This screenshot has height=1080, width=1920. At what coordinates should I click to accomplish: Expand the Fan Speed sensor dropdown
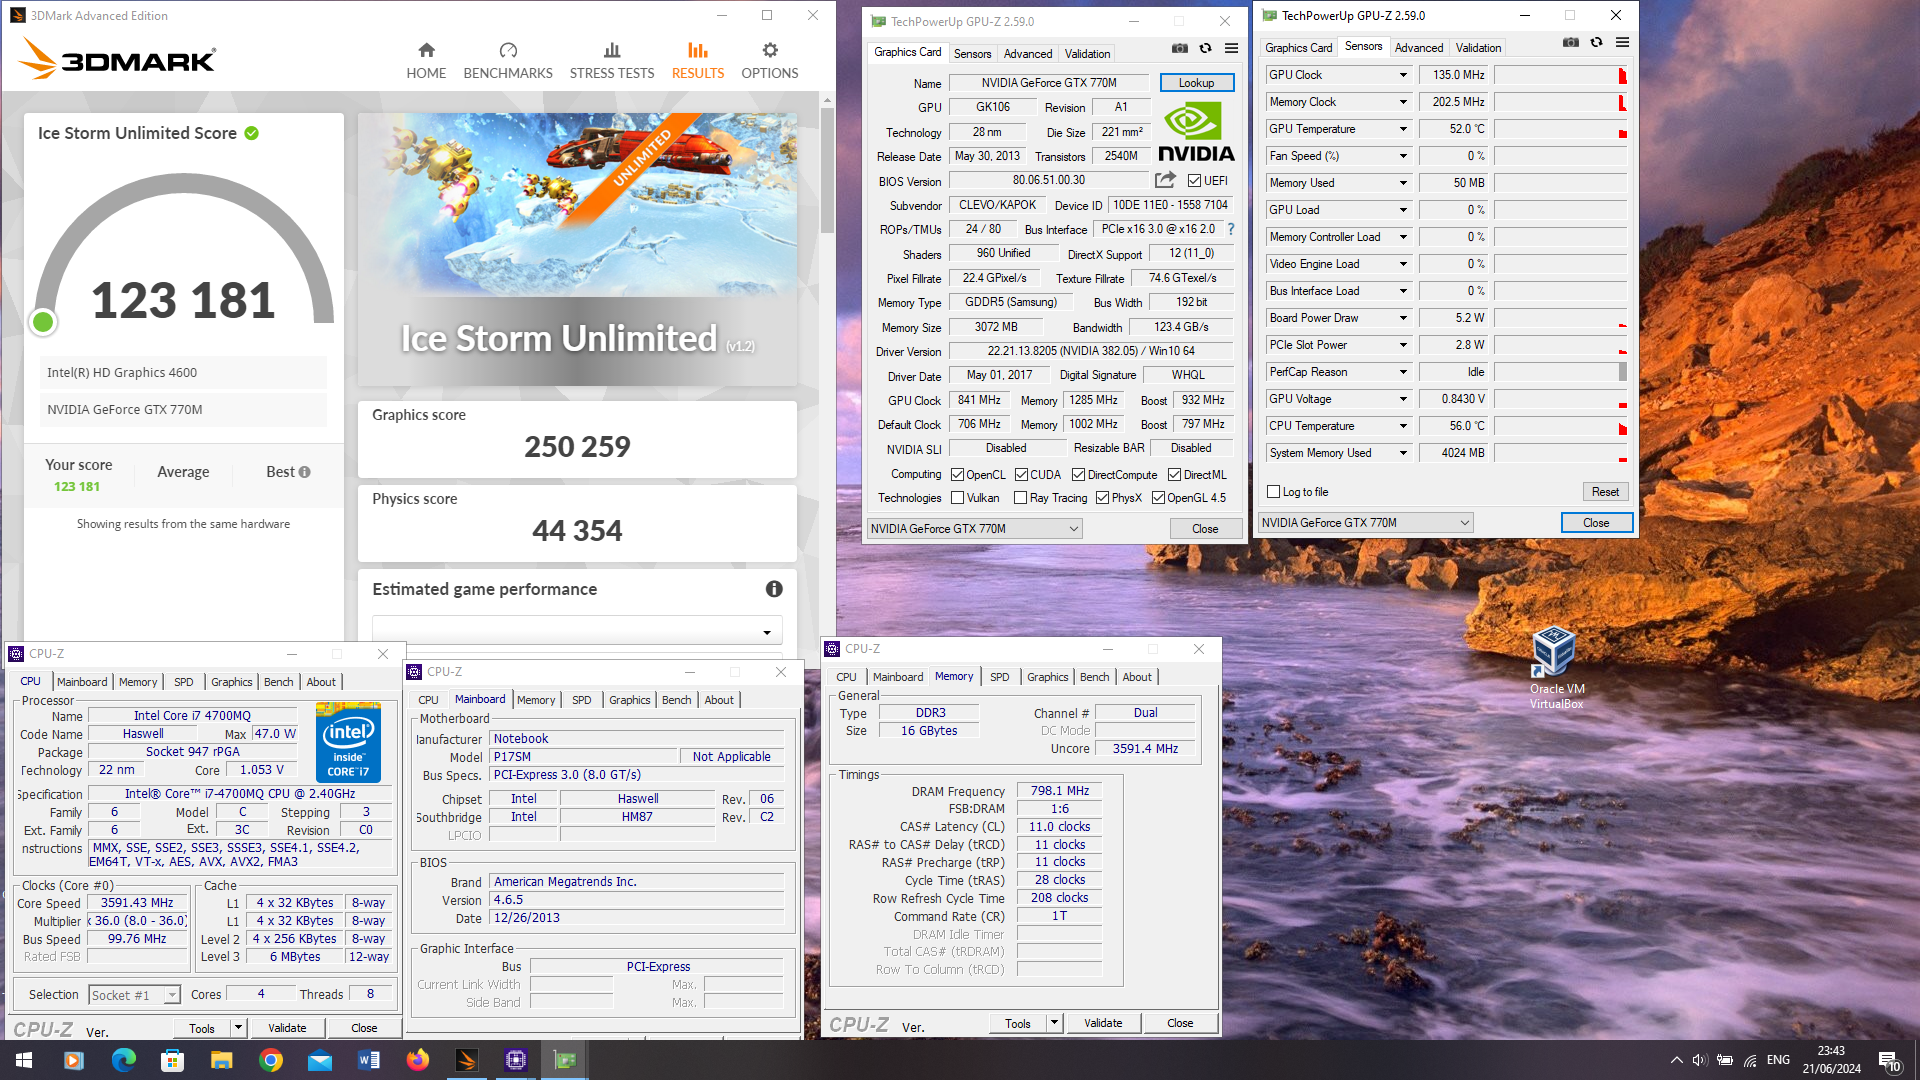[x=1403, y=156]
